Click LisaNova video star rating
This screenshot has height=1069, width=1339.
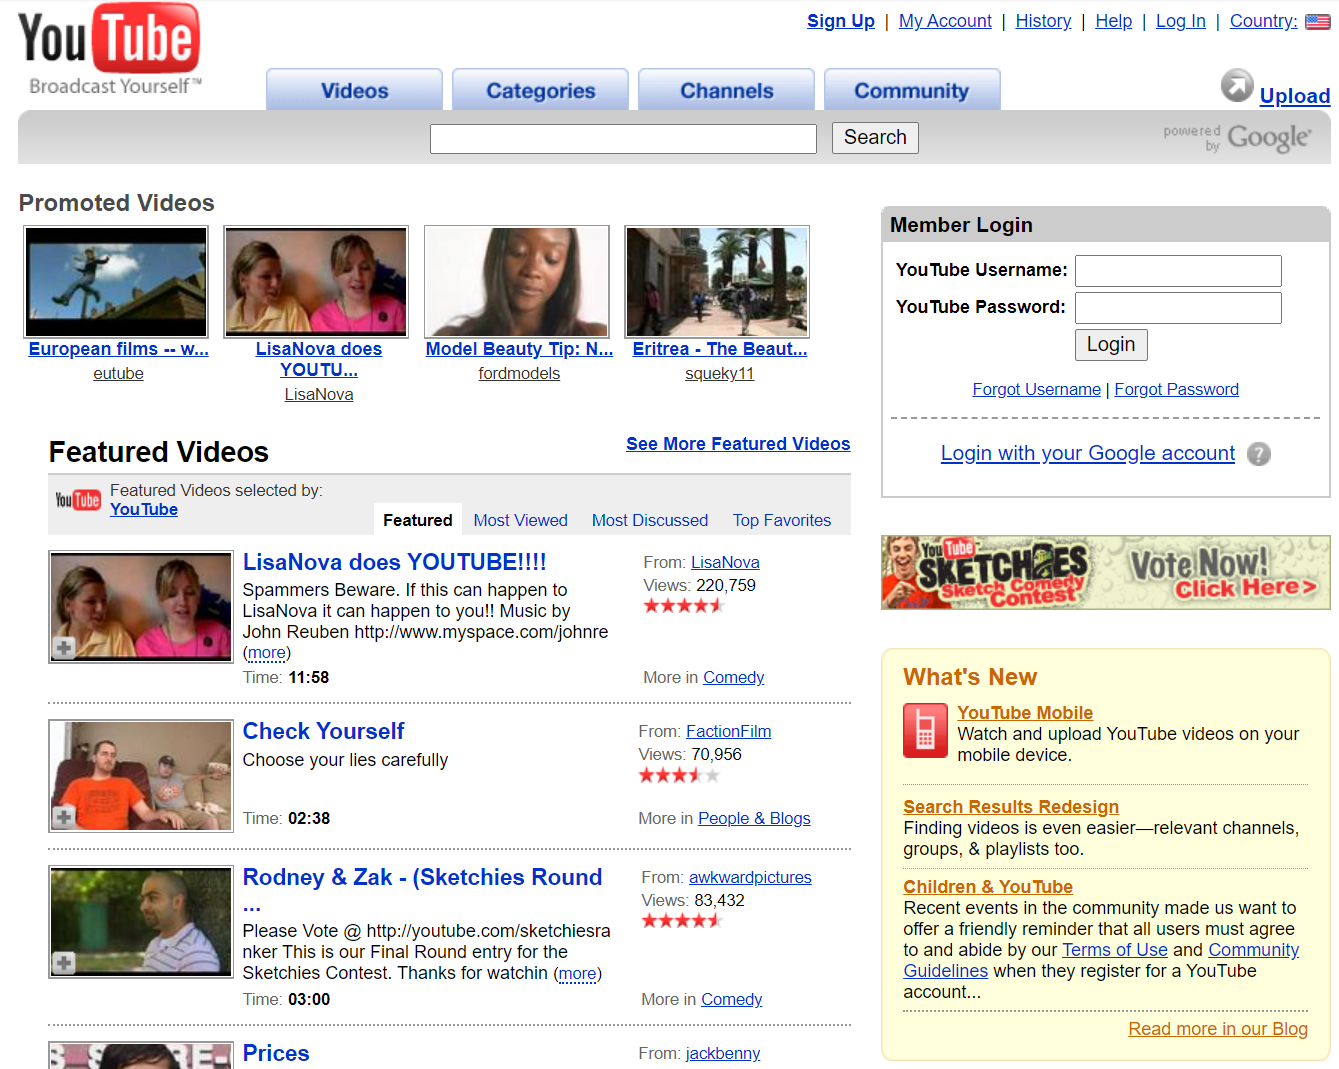point(683,606)
